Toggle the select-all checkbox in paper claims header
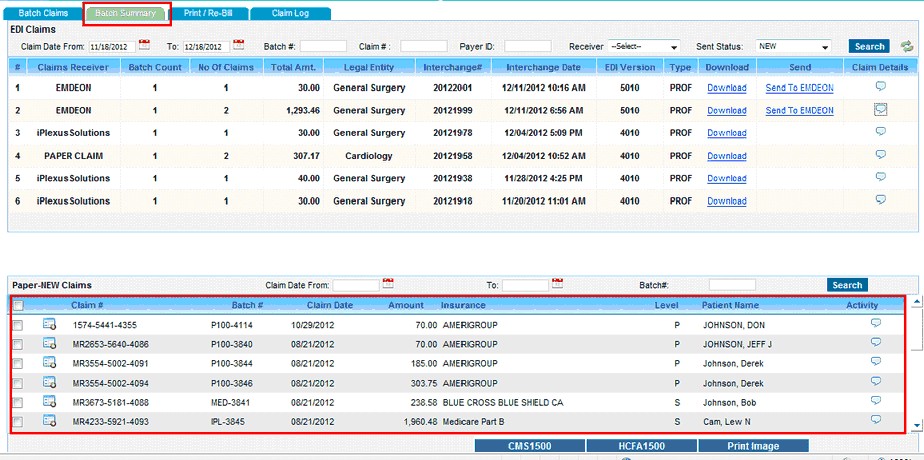The image size is (924, 460). pyautogui.click(x=18, y=306)
